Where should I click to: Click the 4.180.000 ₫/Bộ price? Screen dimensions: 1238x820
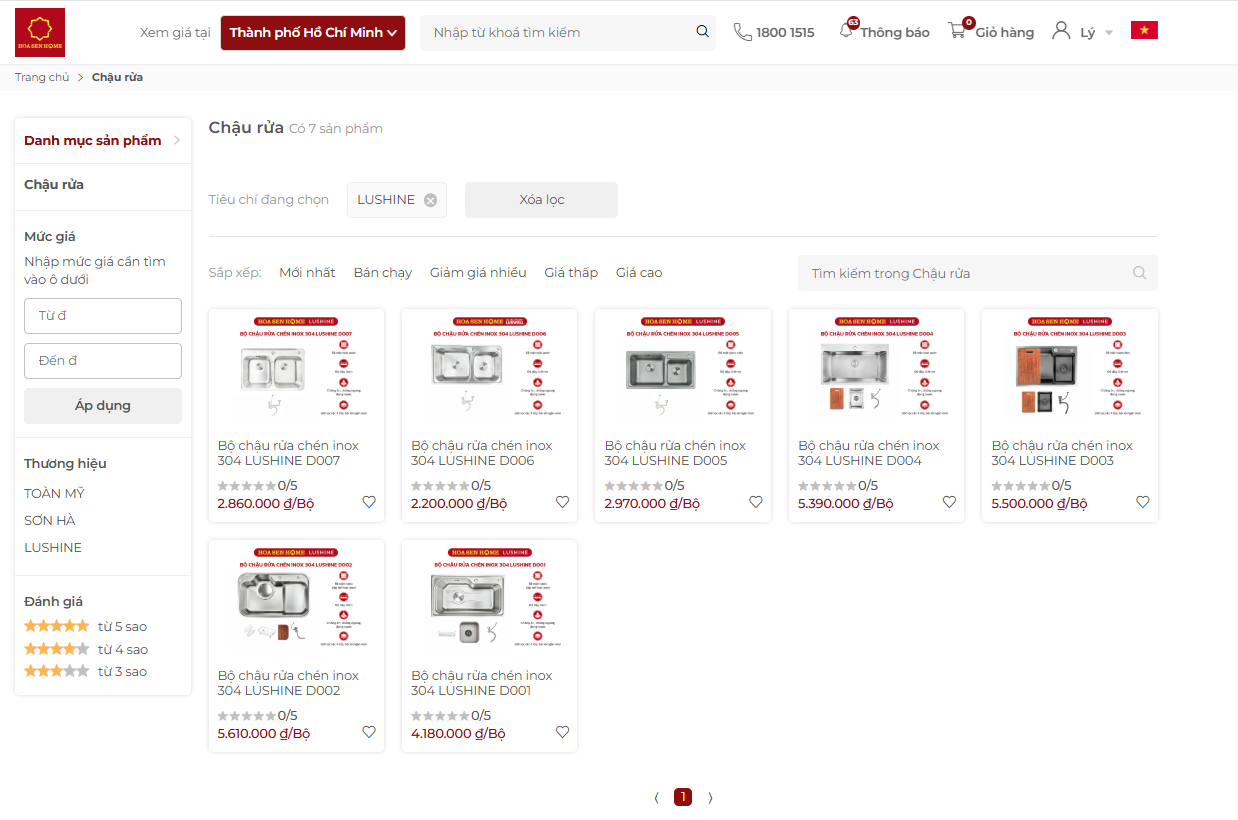(458, 733)
